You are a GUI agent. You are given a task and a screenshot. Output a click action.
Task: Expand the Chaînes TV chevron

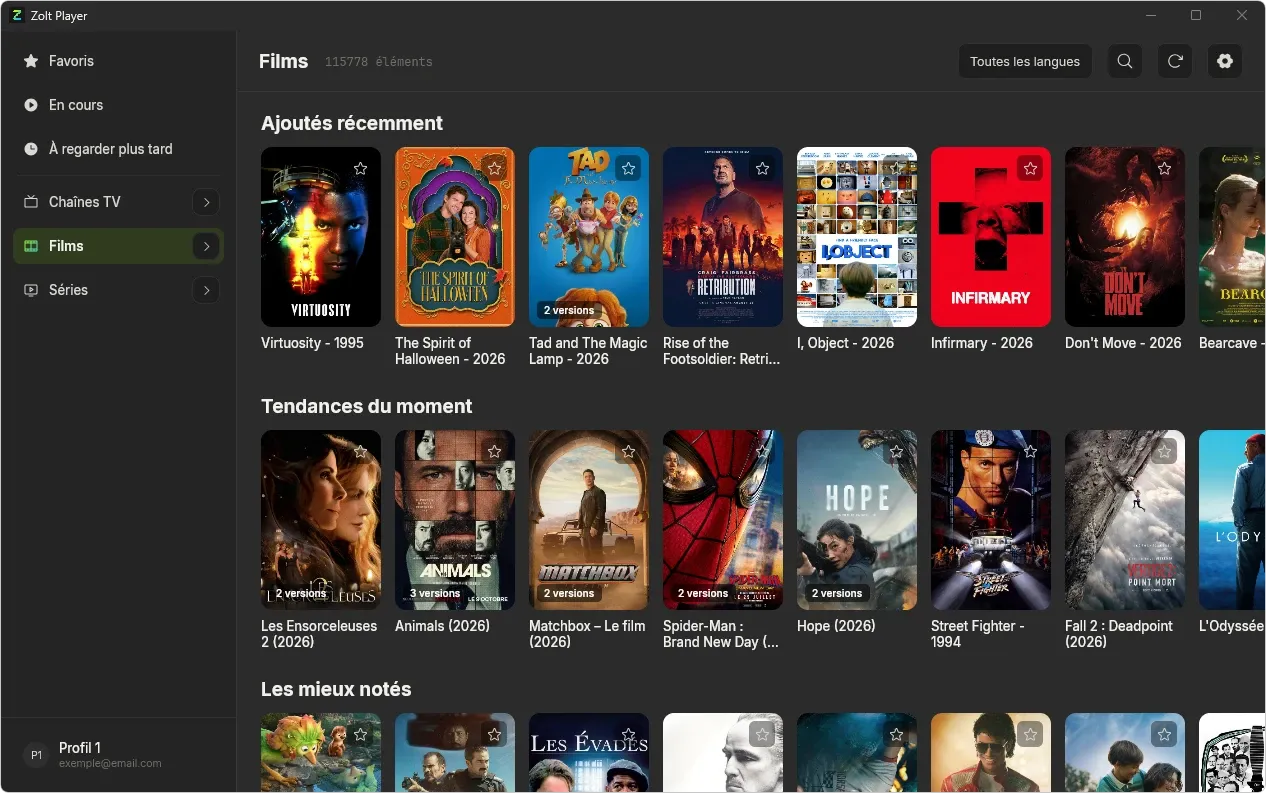206,202
